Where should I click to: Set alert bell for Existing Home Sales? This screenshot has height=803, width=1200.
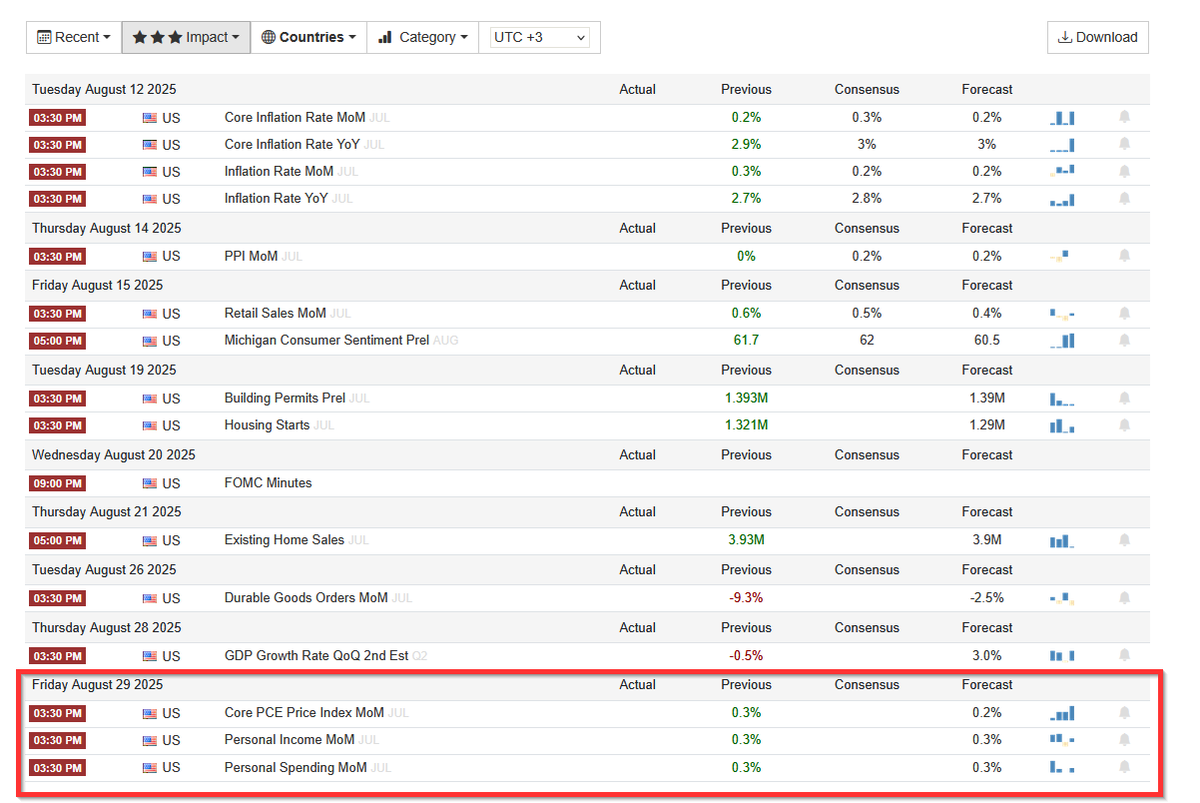pyautogui.click(x=1124, y=541)
